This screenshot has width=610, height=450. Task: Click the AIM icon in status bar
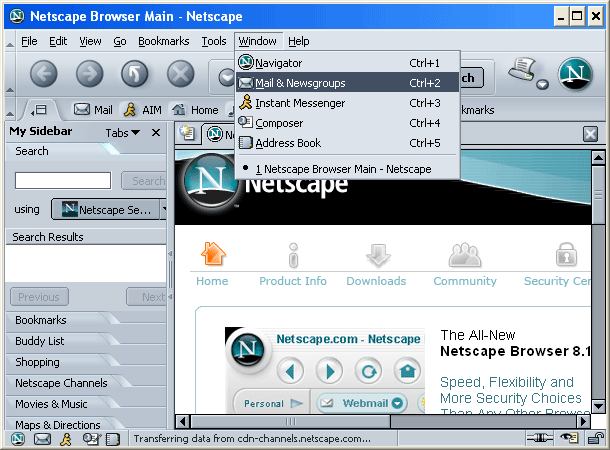[x=66, y=439]
